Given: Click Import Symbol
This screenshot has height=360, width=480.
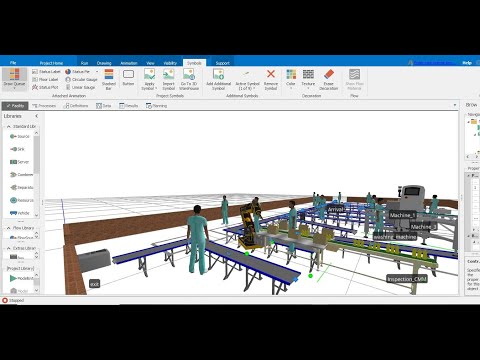Looking at the screenshot, I should click(x=168, y=79).
